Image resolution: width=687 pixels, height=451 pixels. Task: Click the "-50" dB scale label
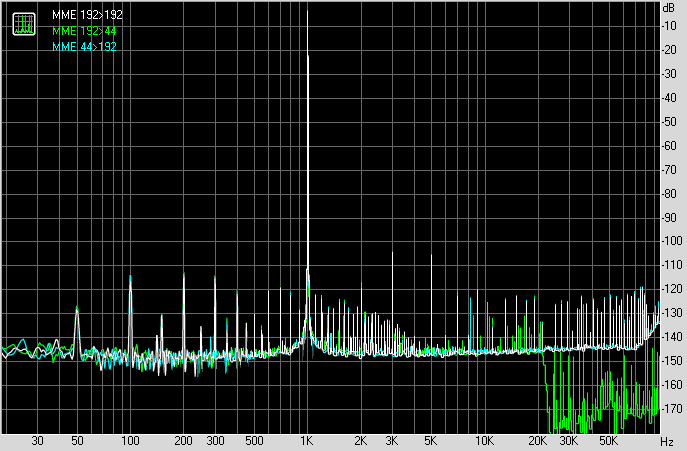[x=669, y=121]
